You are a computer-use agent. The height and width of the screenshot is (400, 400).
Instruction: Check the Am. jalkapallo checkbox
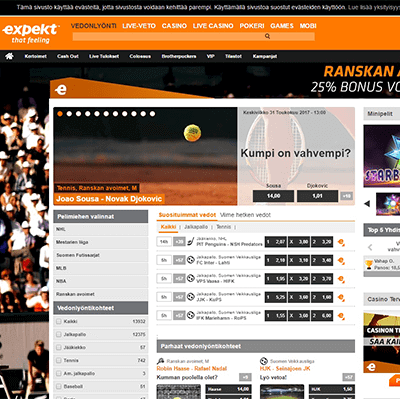pyautogui.click(x=59, y=373)
